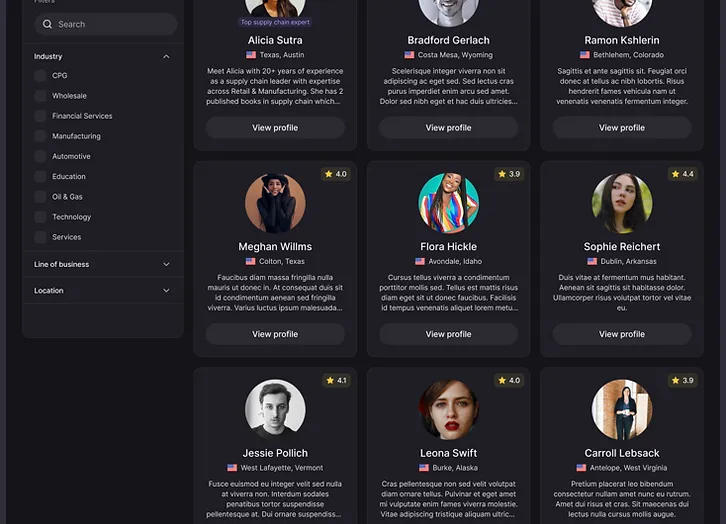This screenshot has height=524, width=726.
Task: Collapse the Industry filter section
Action: pos(166,56)
